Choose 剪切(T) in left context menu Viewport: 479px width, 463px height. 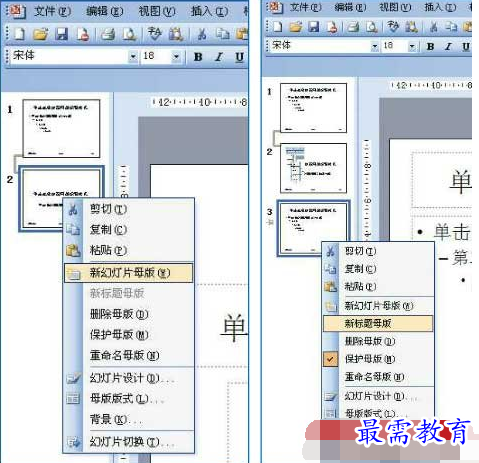tap(129, 209)
